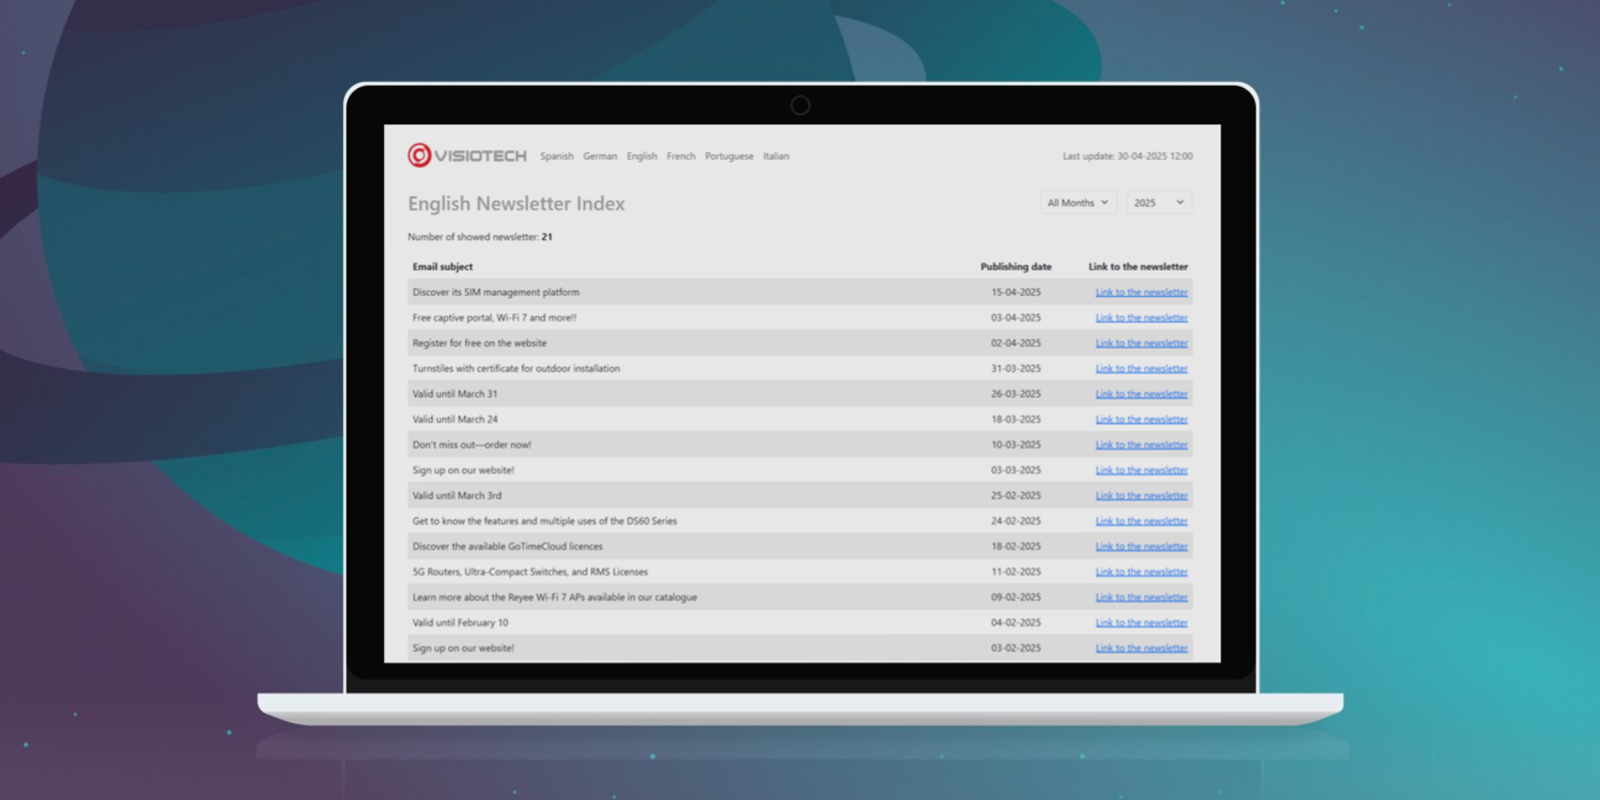This screenshot has width=1600, height=800.
Task: Open GoTimeCloud licences newsletter link
Action: point(1141,547)
